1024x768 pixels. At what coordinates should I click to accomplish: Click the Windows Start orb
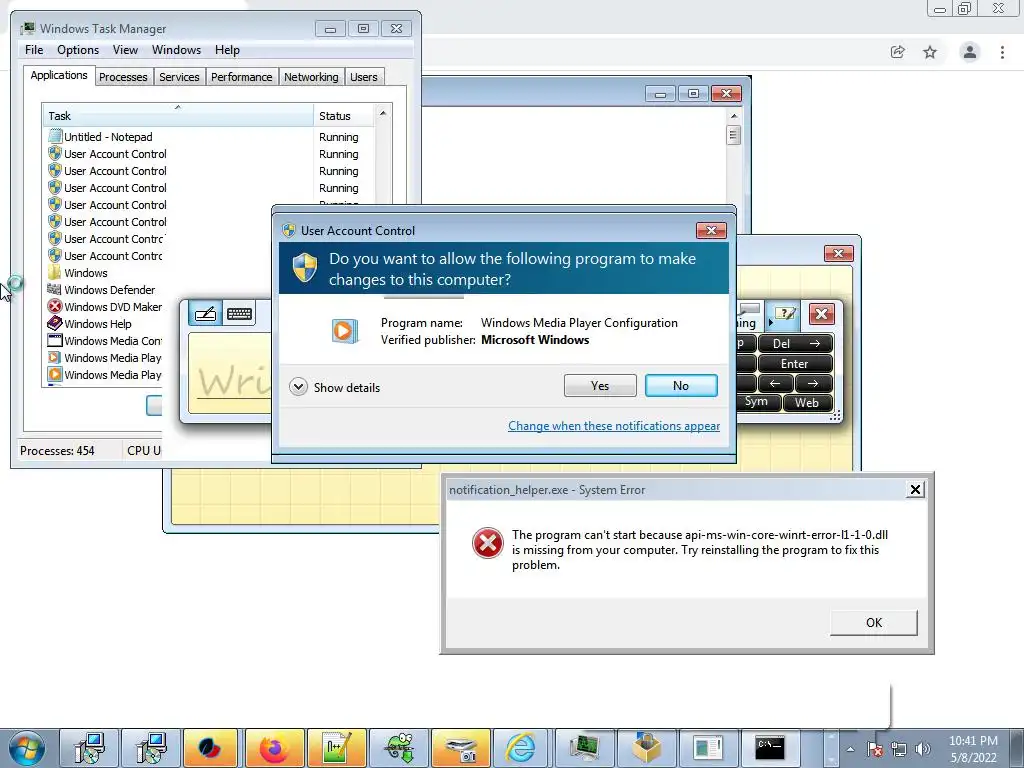[x=27, y=748]
